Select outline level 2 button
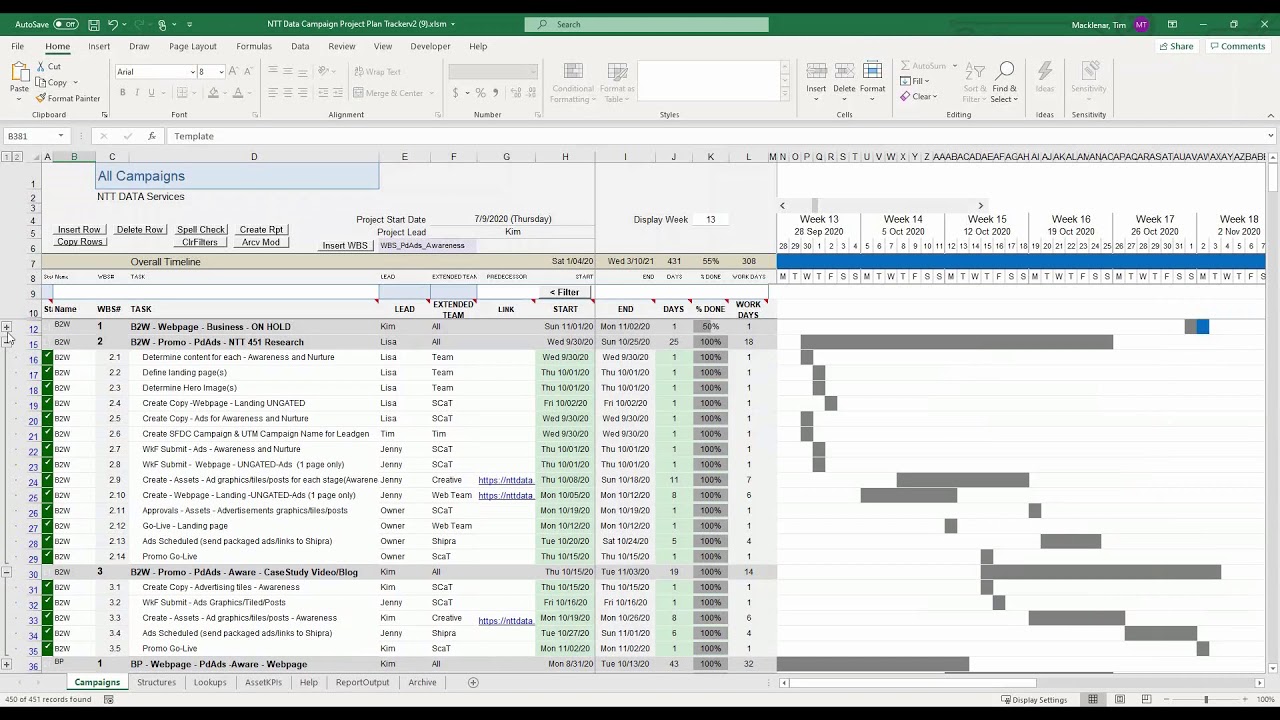 (17, 157)
